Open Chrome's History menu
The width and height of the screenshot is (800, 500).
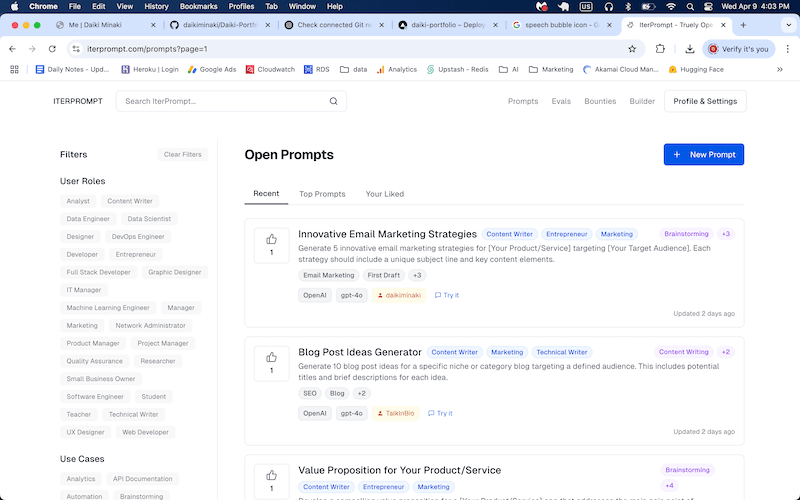click(x=156, y=7)
